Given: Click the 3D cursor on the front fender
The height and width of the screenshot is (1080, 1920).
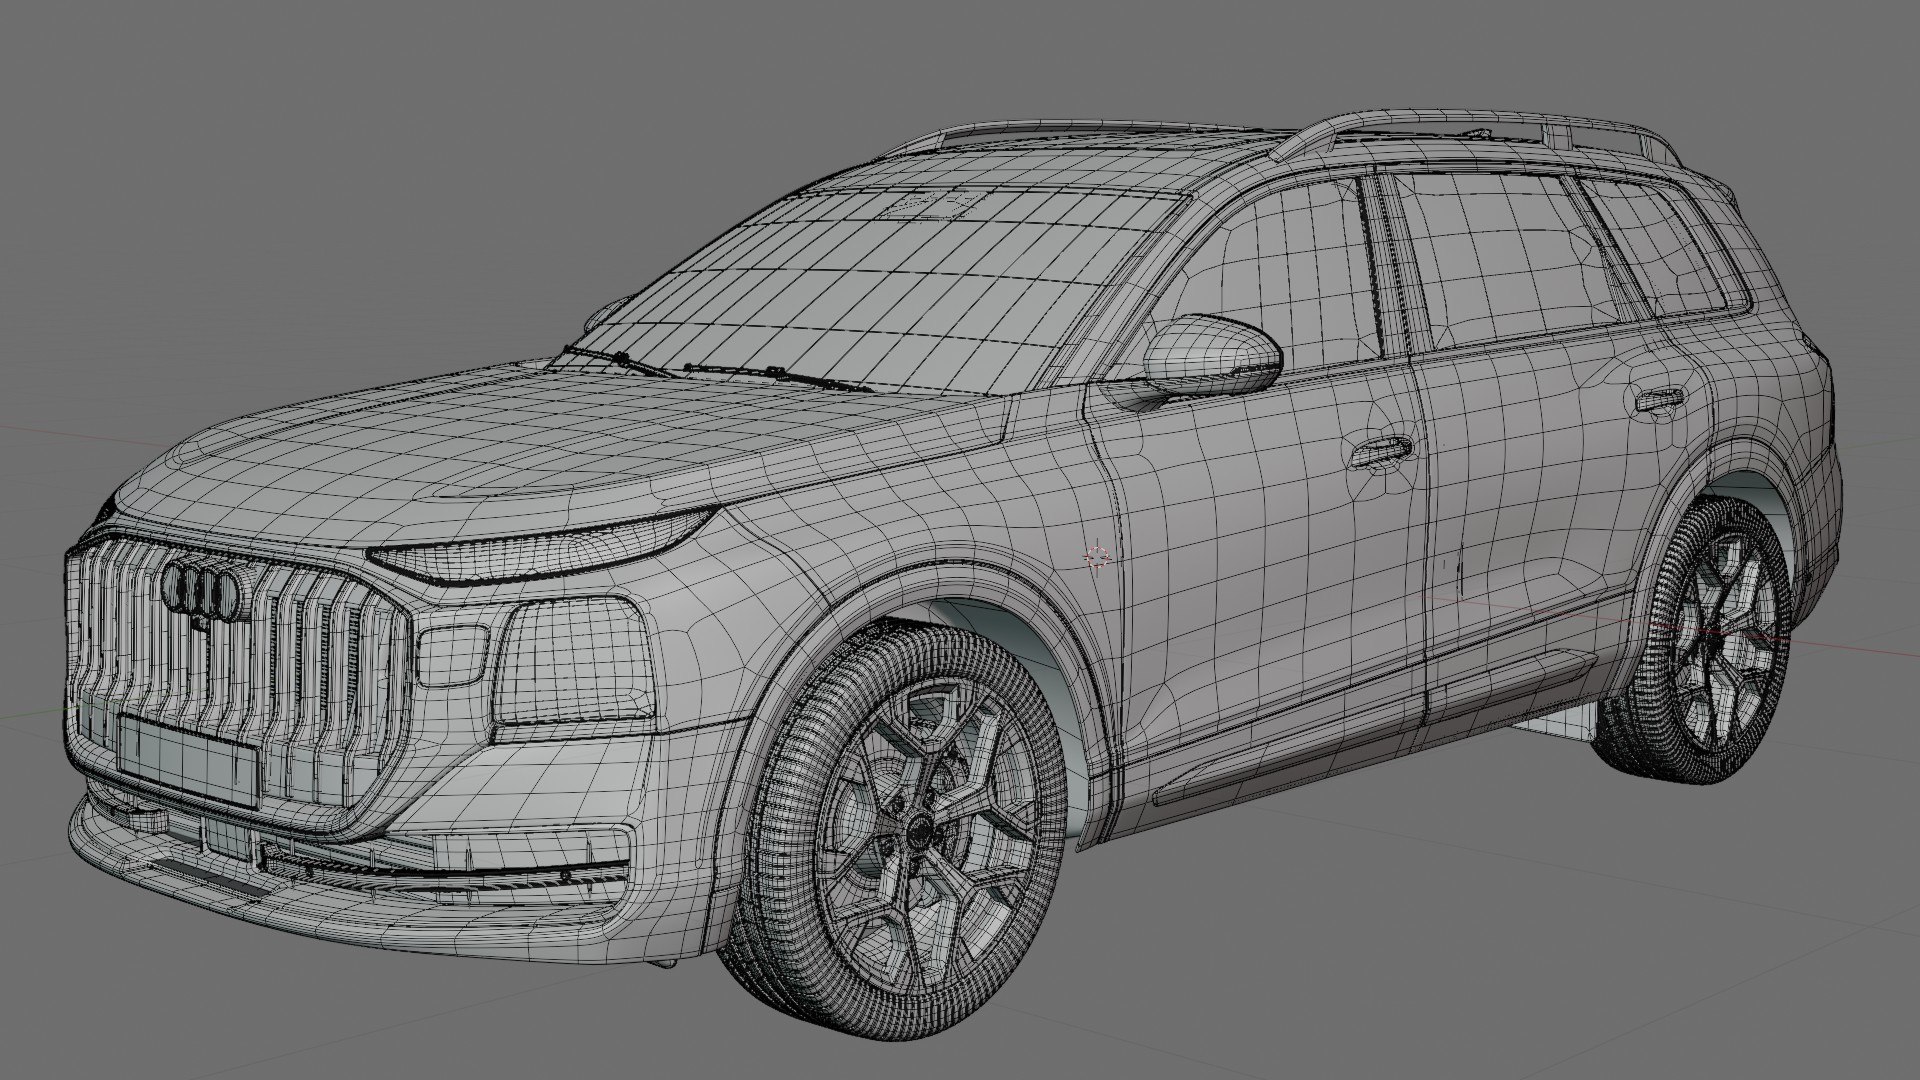Looking at the screenshot, I should point(1098,557).
